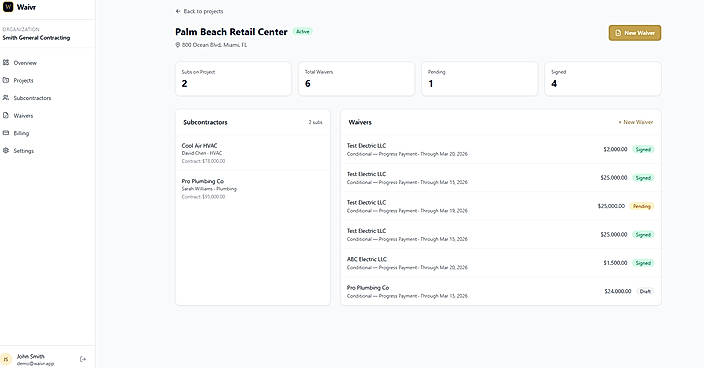Click the Waivr logo icon
Viewport: 704px width, 368px height.
8,7
